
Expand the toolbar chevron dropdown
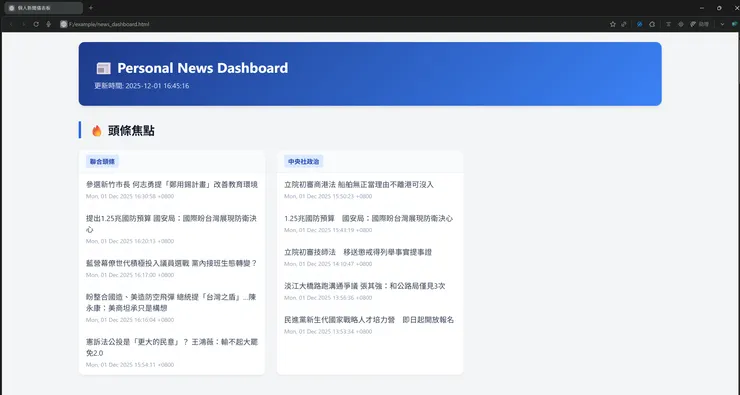coord(722,24)
